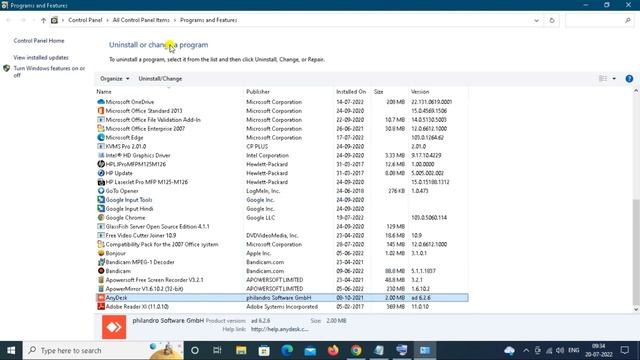Image resolution: width=640 pixels, height=360 pixels.
Task: Open the Windows Start menu
Action: coord(11,350)
